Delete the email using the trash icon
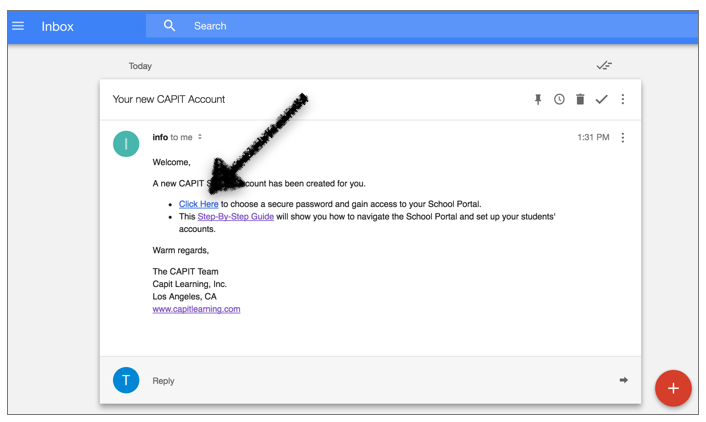The width and height of the screenshot is (706, 422). [580, 99]
